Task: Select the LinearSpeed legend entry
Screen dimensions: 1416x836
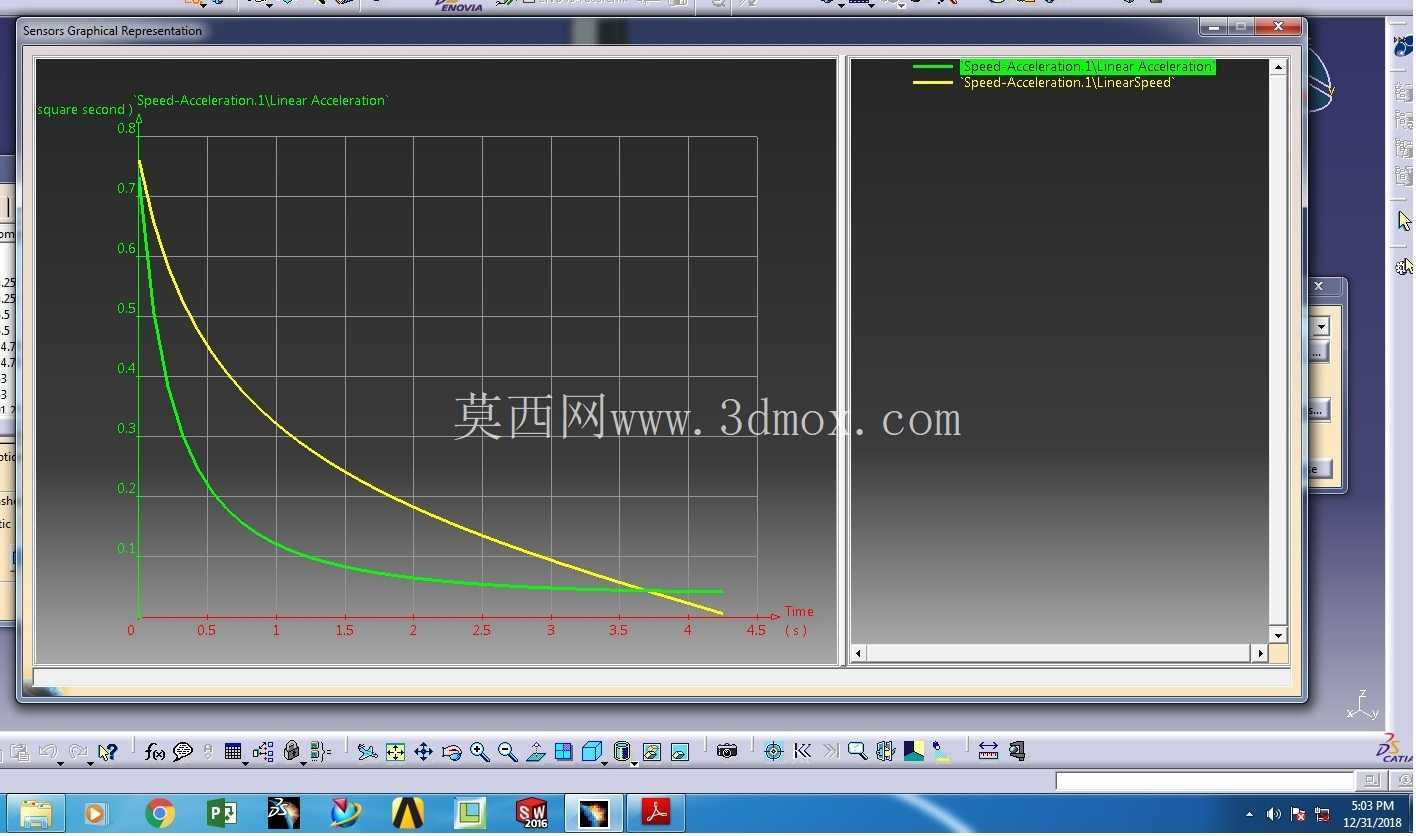Action: pyautogui.click(x=1067, y=82)
